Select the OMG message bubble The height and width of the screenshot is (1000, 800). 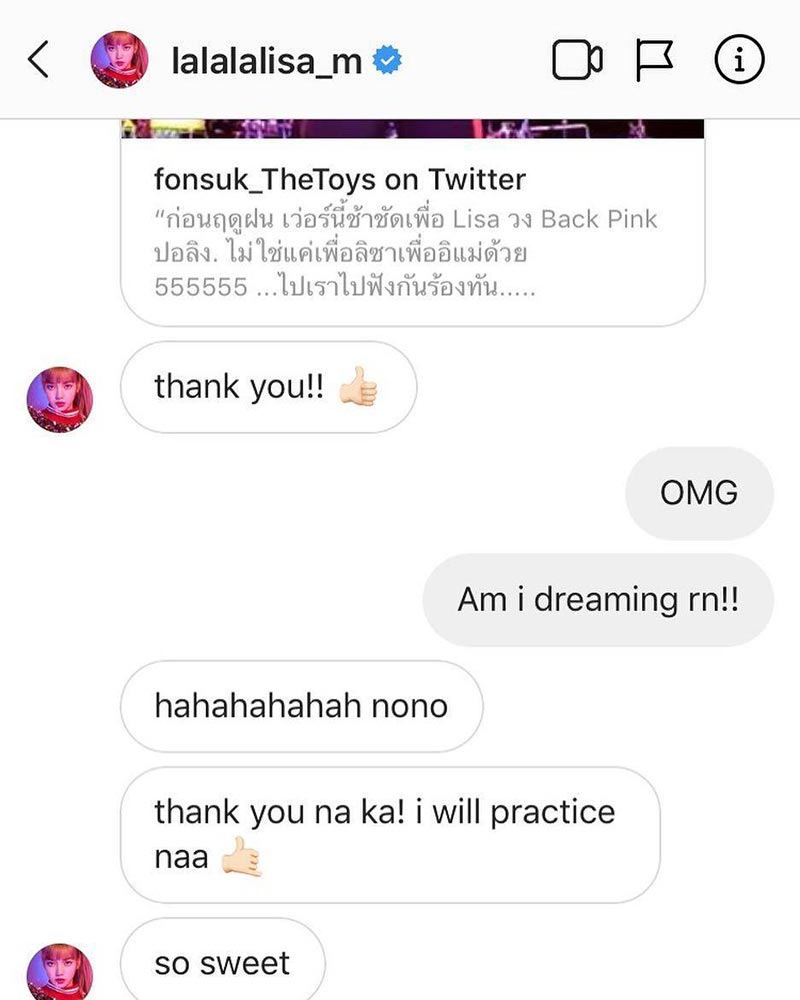[x=699, y=493]
